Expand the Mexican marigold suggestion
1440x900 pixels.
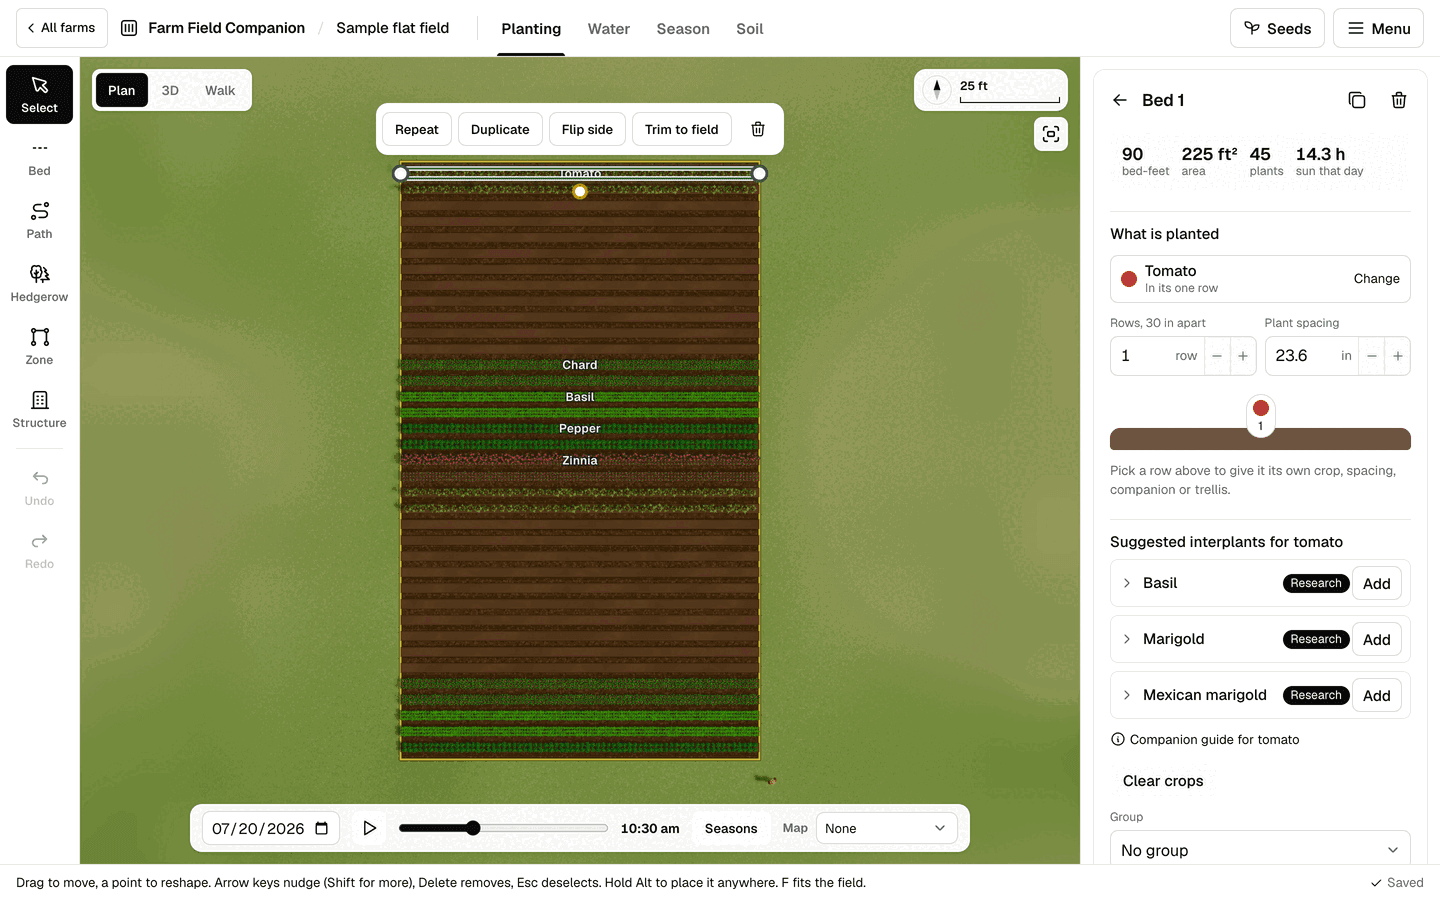click(1127, 695)
